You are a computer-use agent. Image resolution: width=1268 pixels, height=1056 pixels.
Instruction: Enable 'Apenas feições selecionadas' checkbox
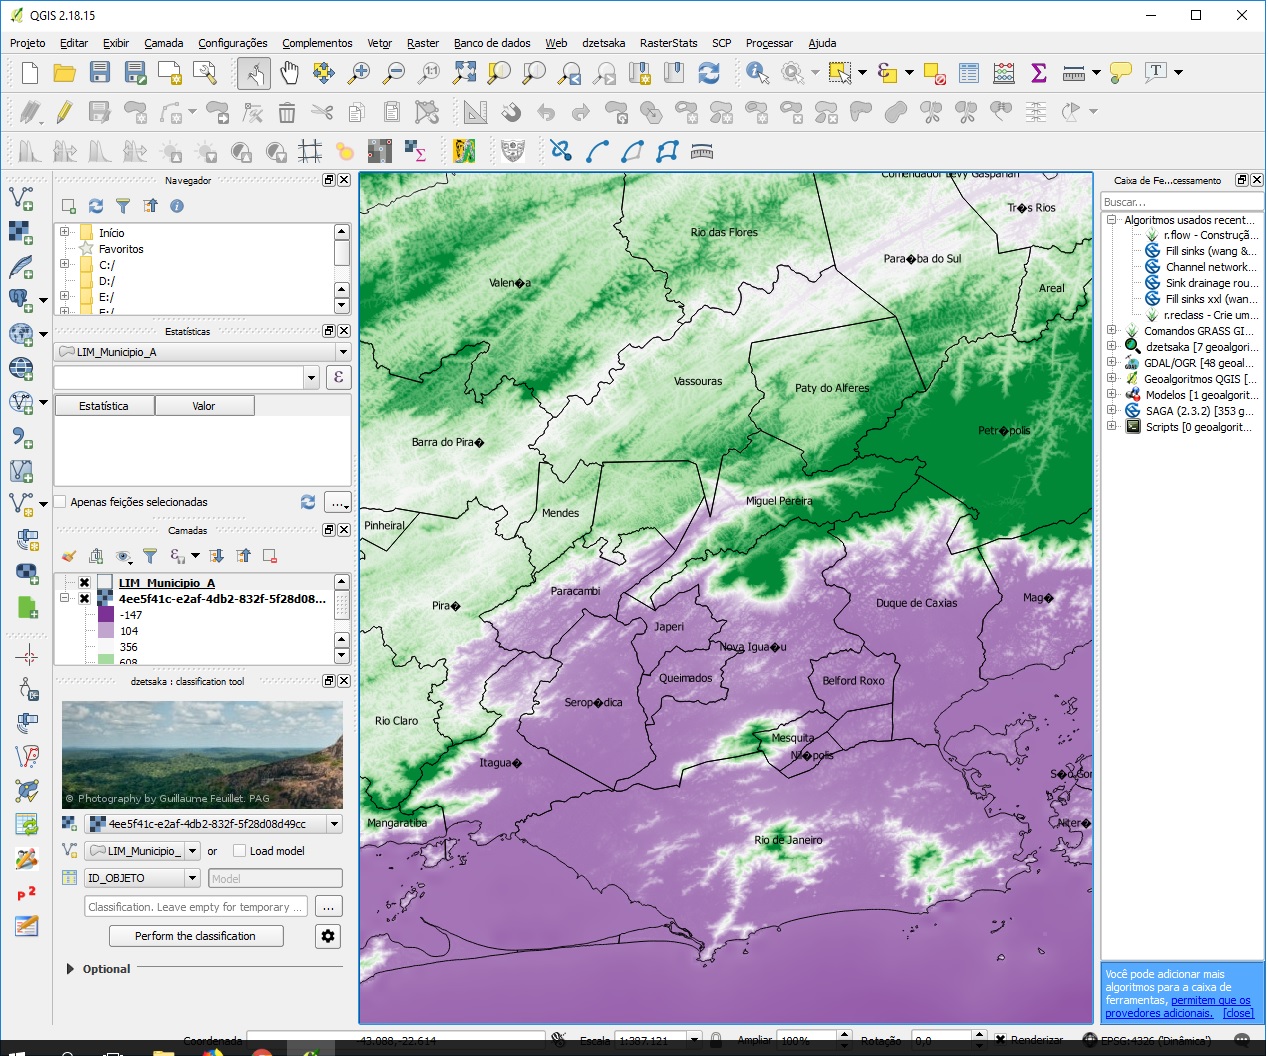coord(58,501)
